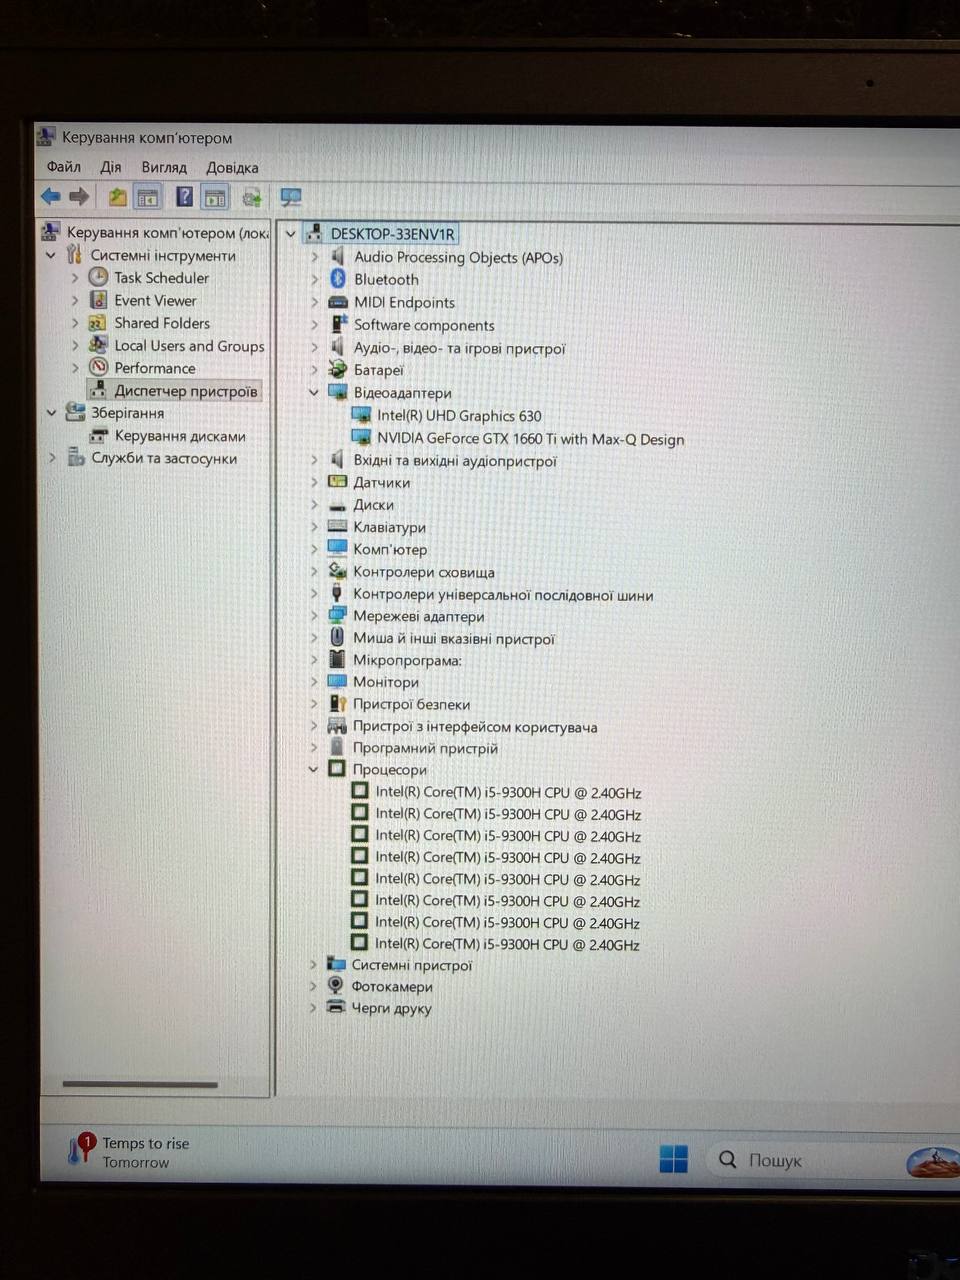Collapse the DESKTOP-33ENV1R root node

pyautogui.click(x=291, y=234)
